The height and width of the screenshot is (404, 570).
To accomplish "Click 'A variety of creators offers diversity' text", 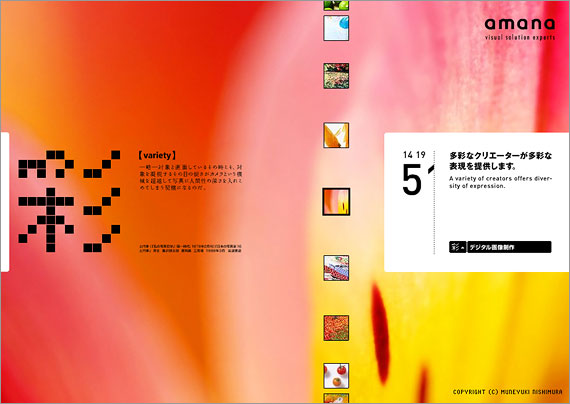I will tap(501, 182).
